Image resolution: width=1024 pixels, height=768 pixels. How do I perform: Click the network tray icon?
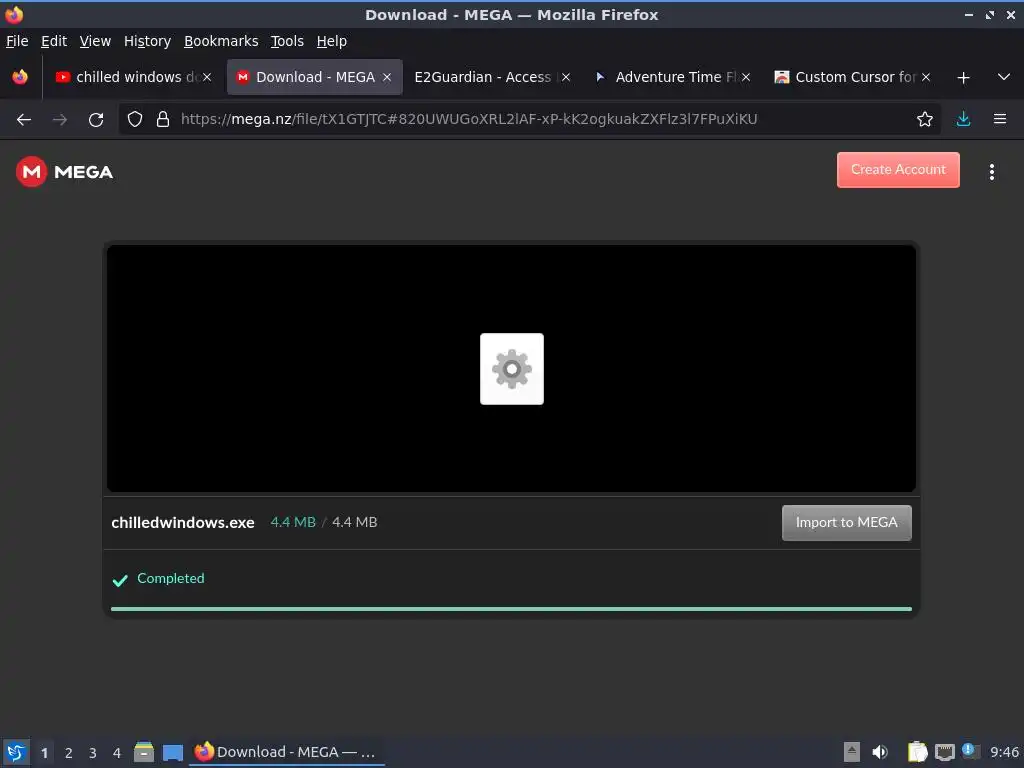(x=944, y=753)
